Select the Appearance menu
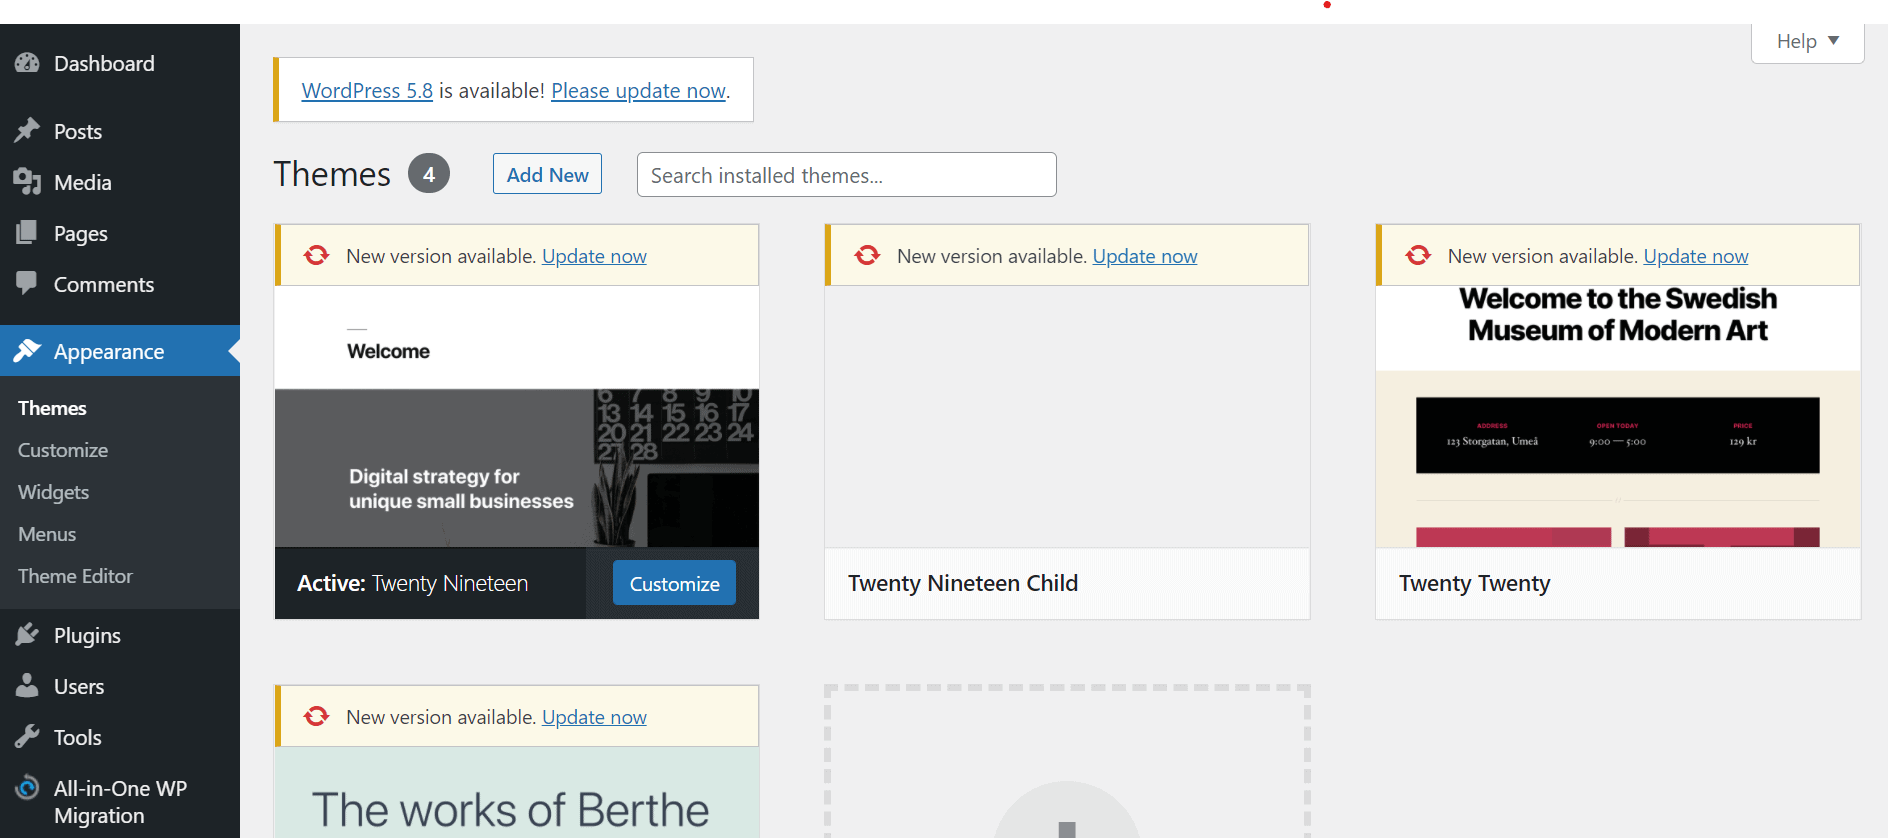The image size is (1888, 838). [120, 351]
